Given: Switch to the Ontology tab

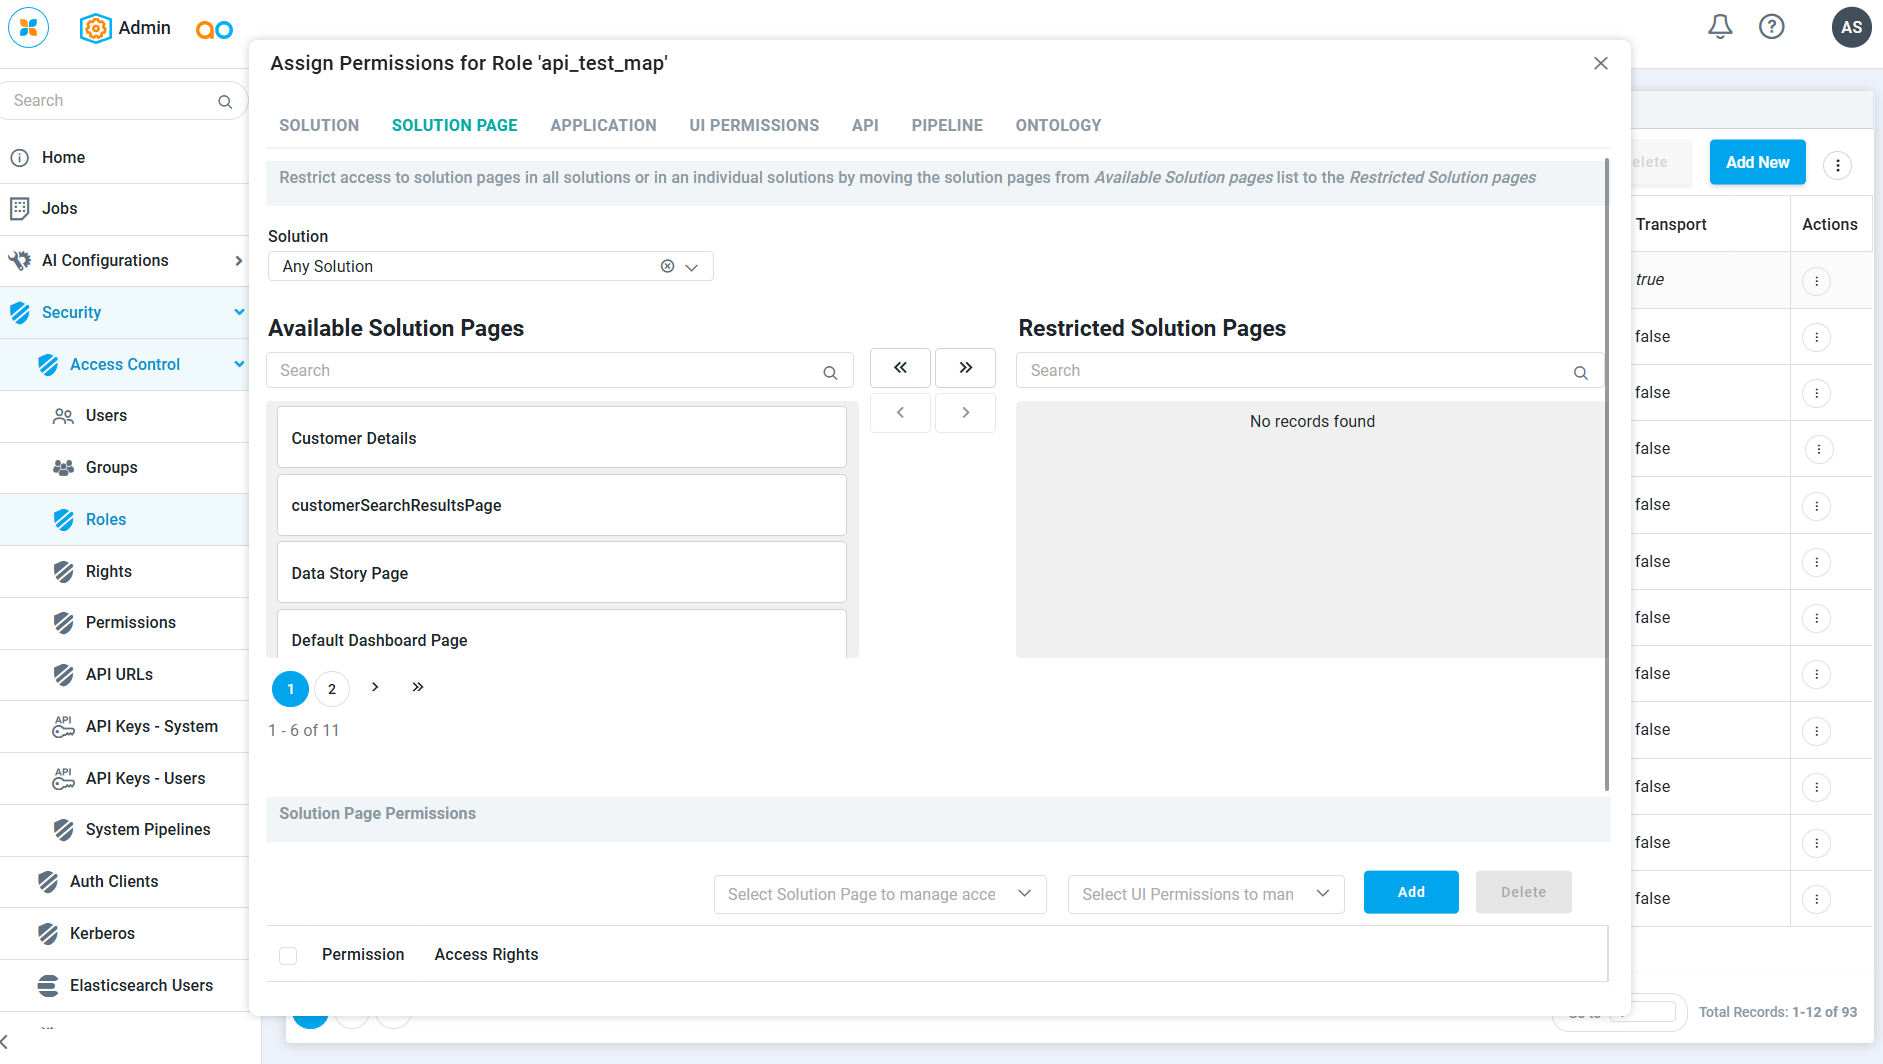Looking at the screenshot, I should click(x=1058, y=125).
